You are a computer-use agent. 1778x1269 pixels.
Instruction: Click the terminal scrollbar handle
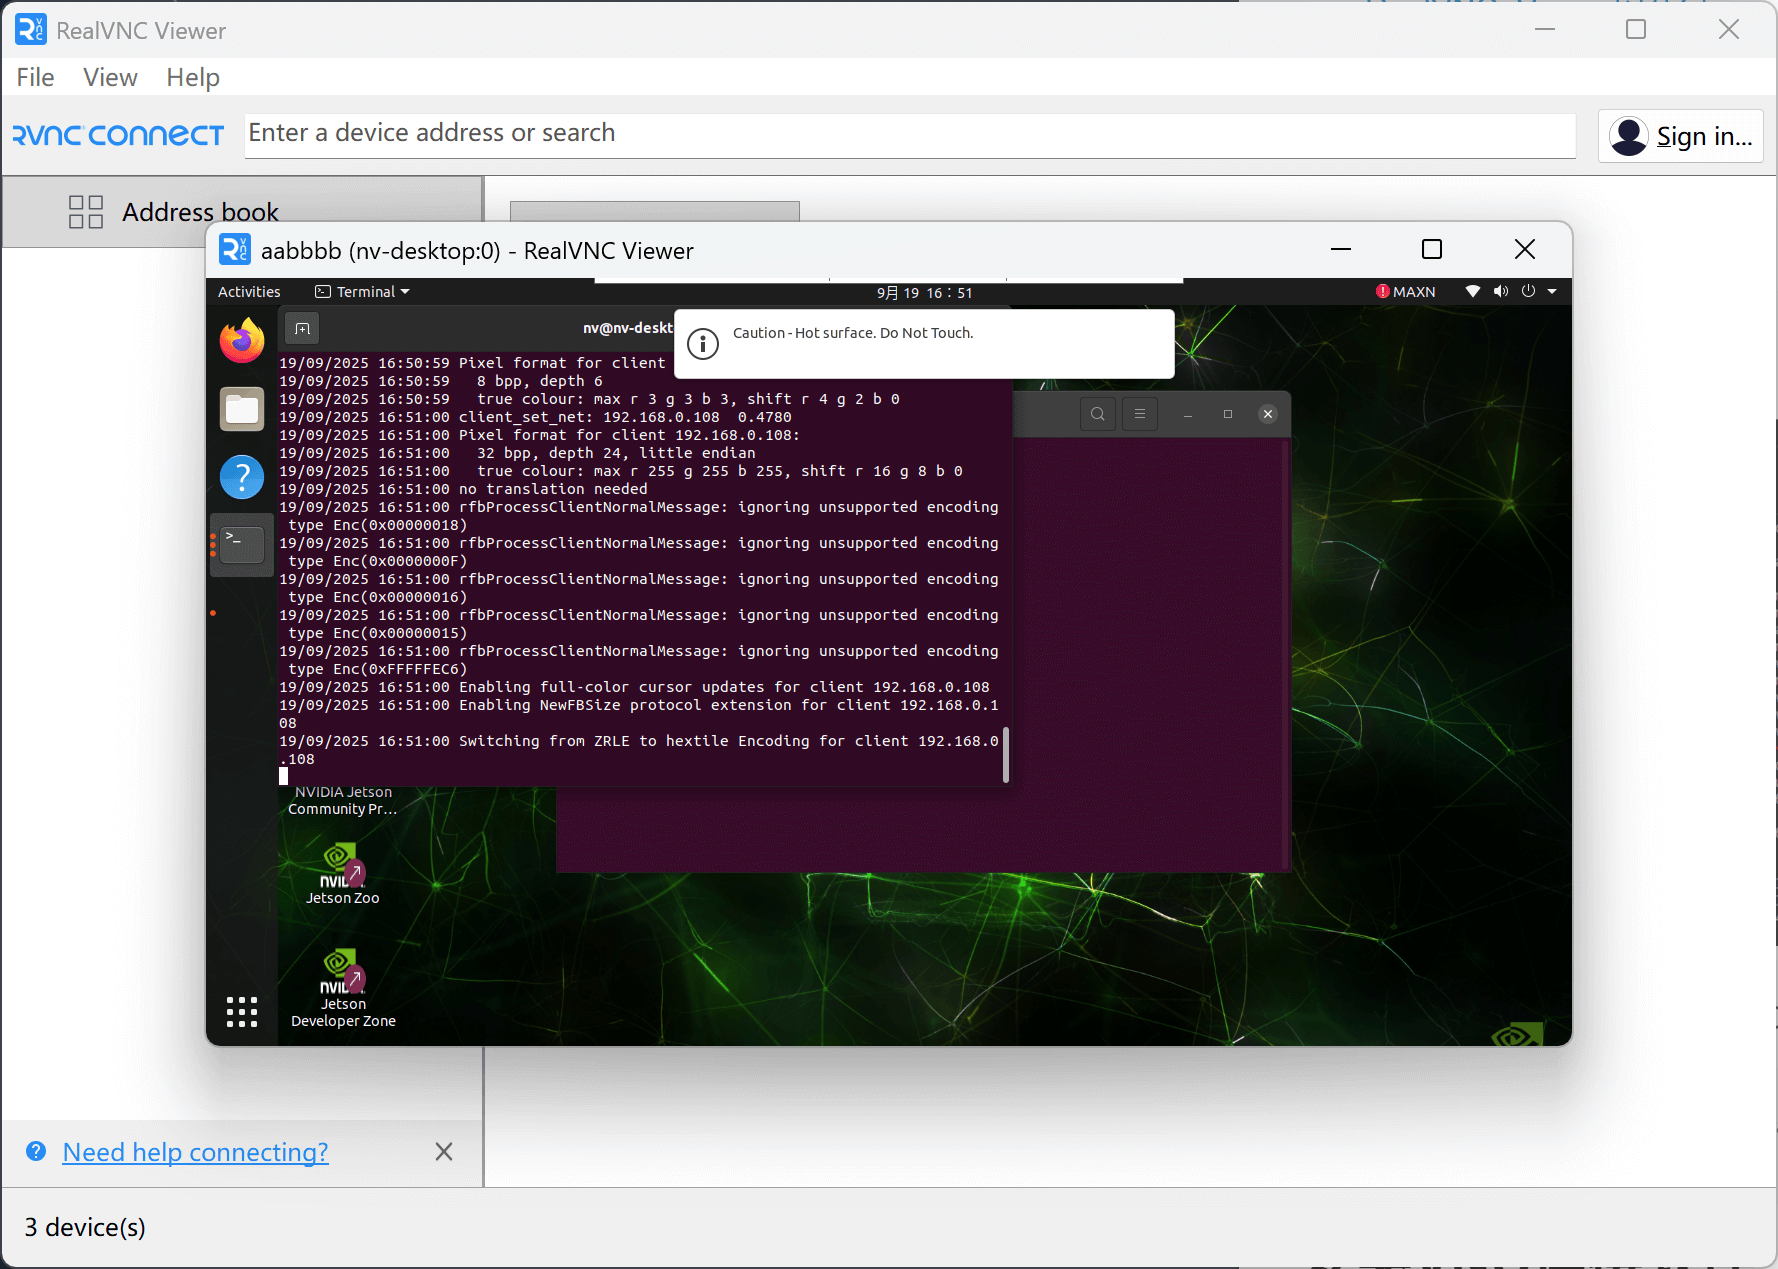pos(1005,755)
